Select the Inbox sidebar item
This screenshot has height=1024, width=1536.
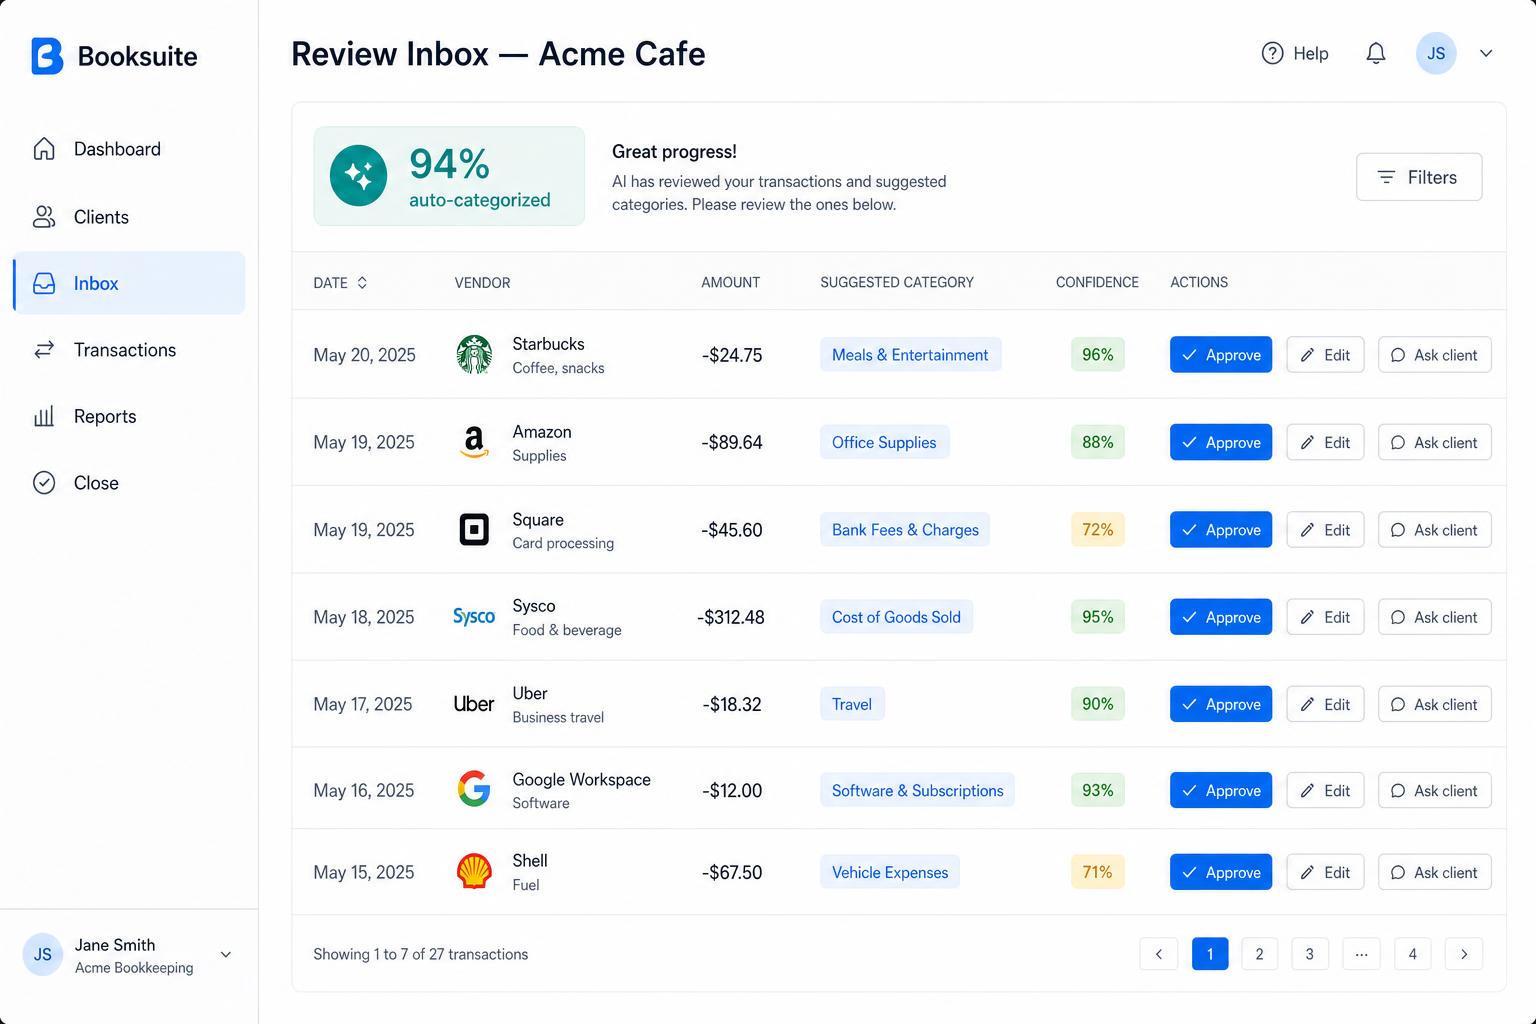click(x=129, y=283)
